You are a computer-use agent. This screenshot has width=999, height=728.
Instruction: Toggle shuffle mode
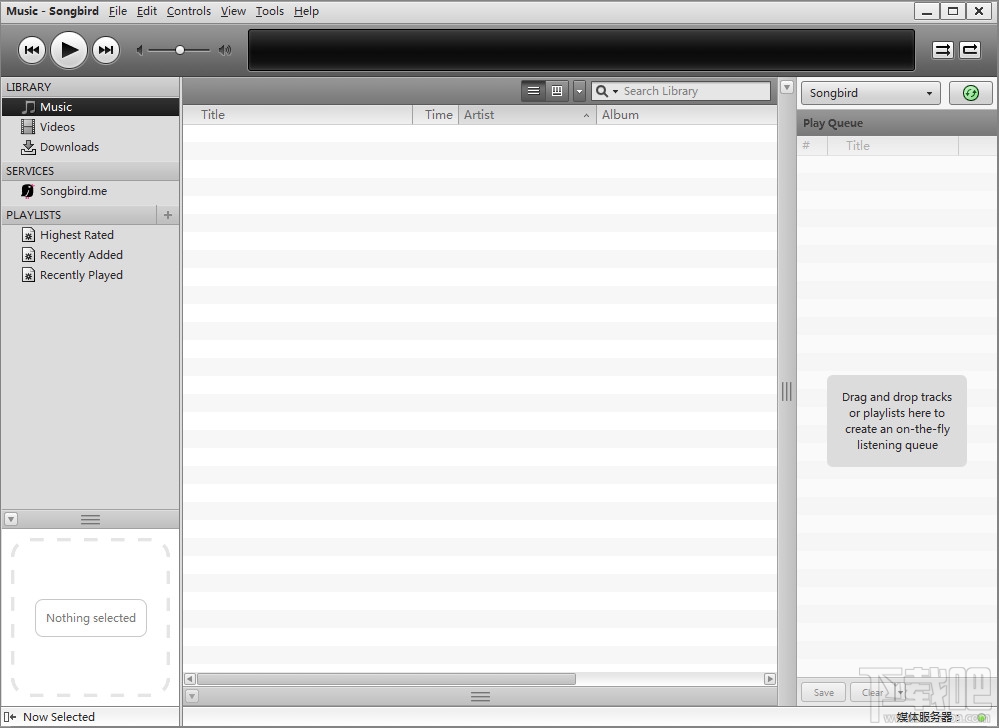(943, 50)
